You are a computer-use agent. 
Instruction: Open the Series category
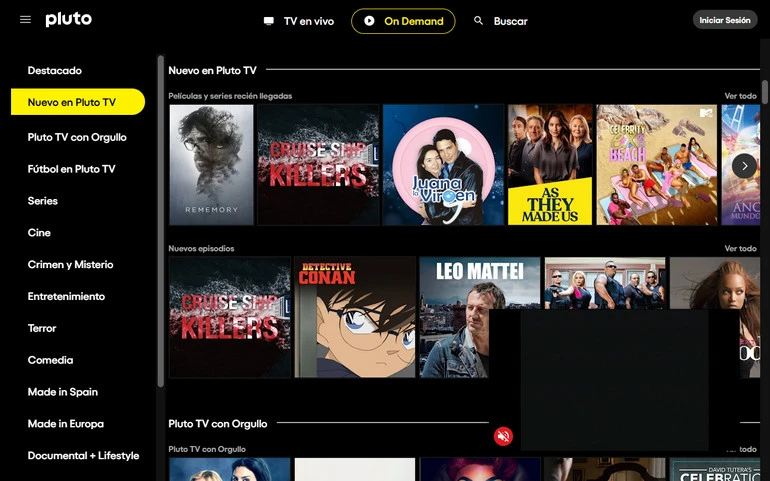pos(43,201)
